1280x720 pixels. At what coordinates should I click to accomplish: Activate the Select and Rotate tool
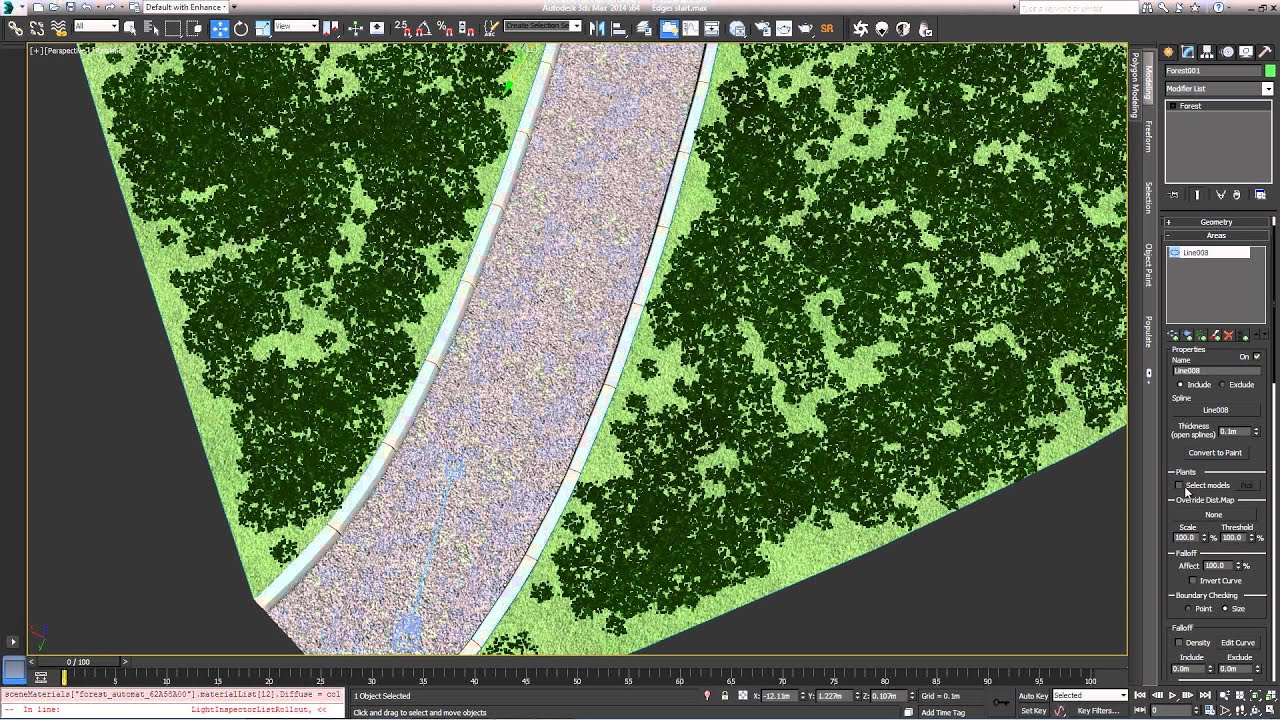pyautogui.click(x=241, y=29)
